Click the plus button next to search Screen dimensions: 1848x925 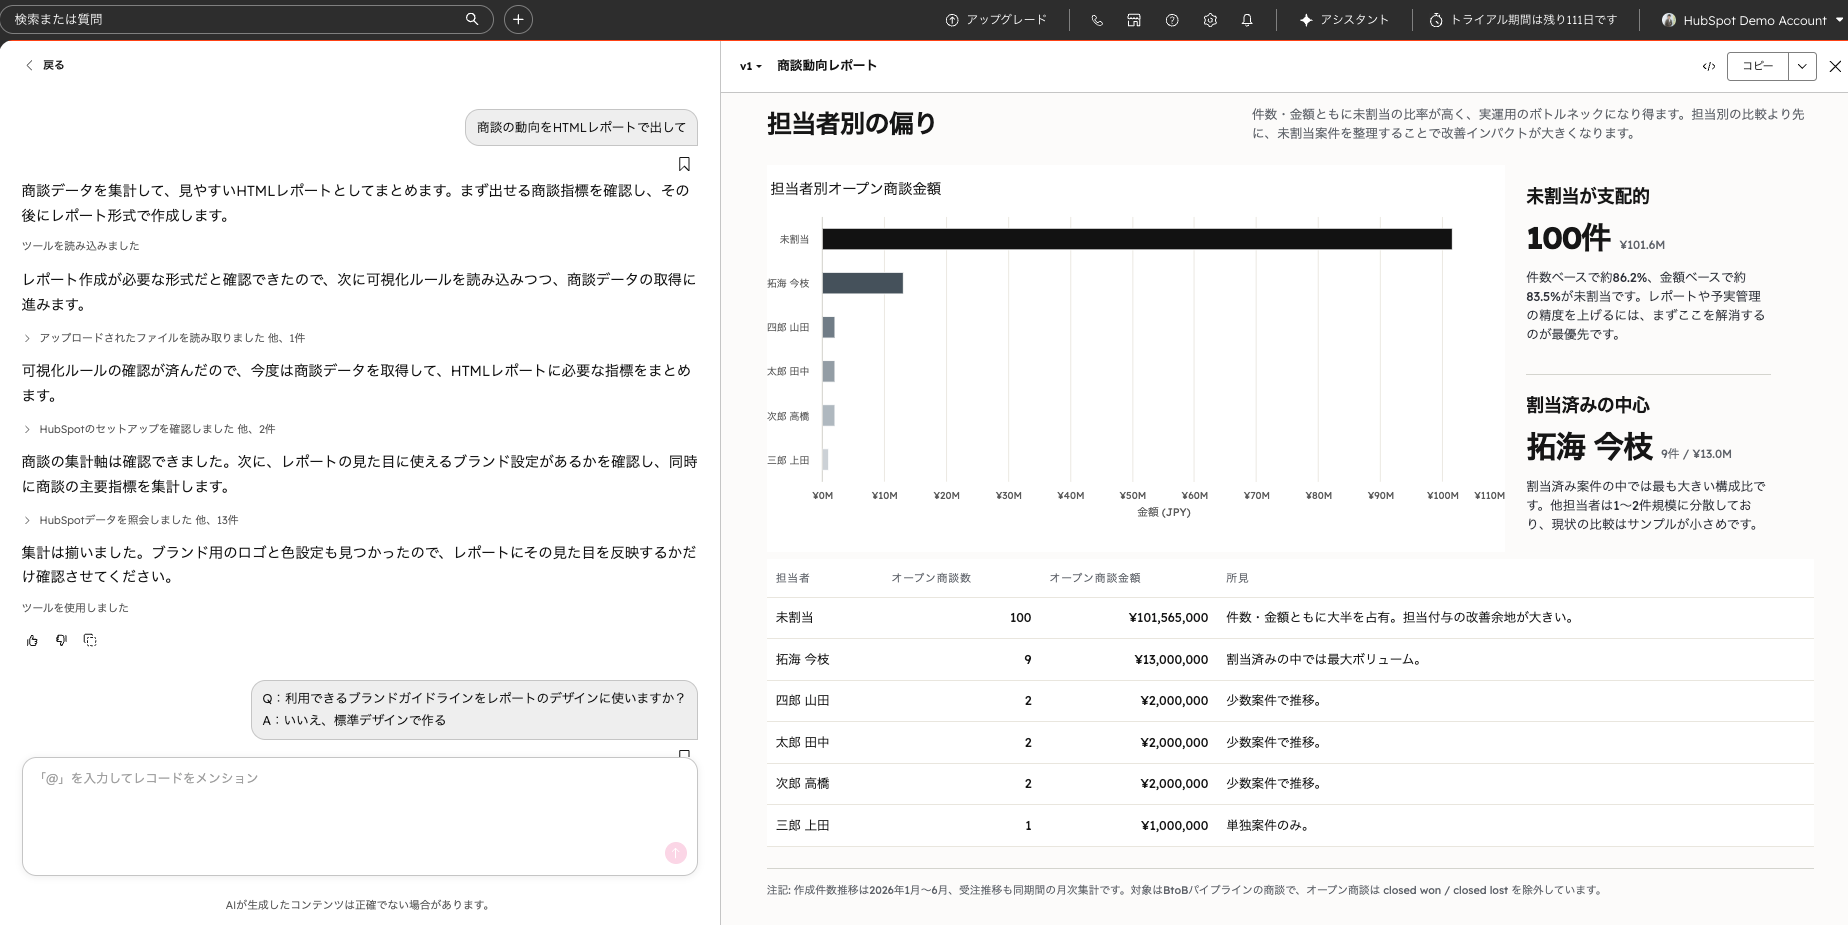(x=518, y=19)
